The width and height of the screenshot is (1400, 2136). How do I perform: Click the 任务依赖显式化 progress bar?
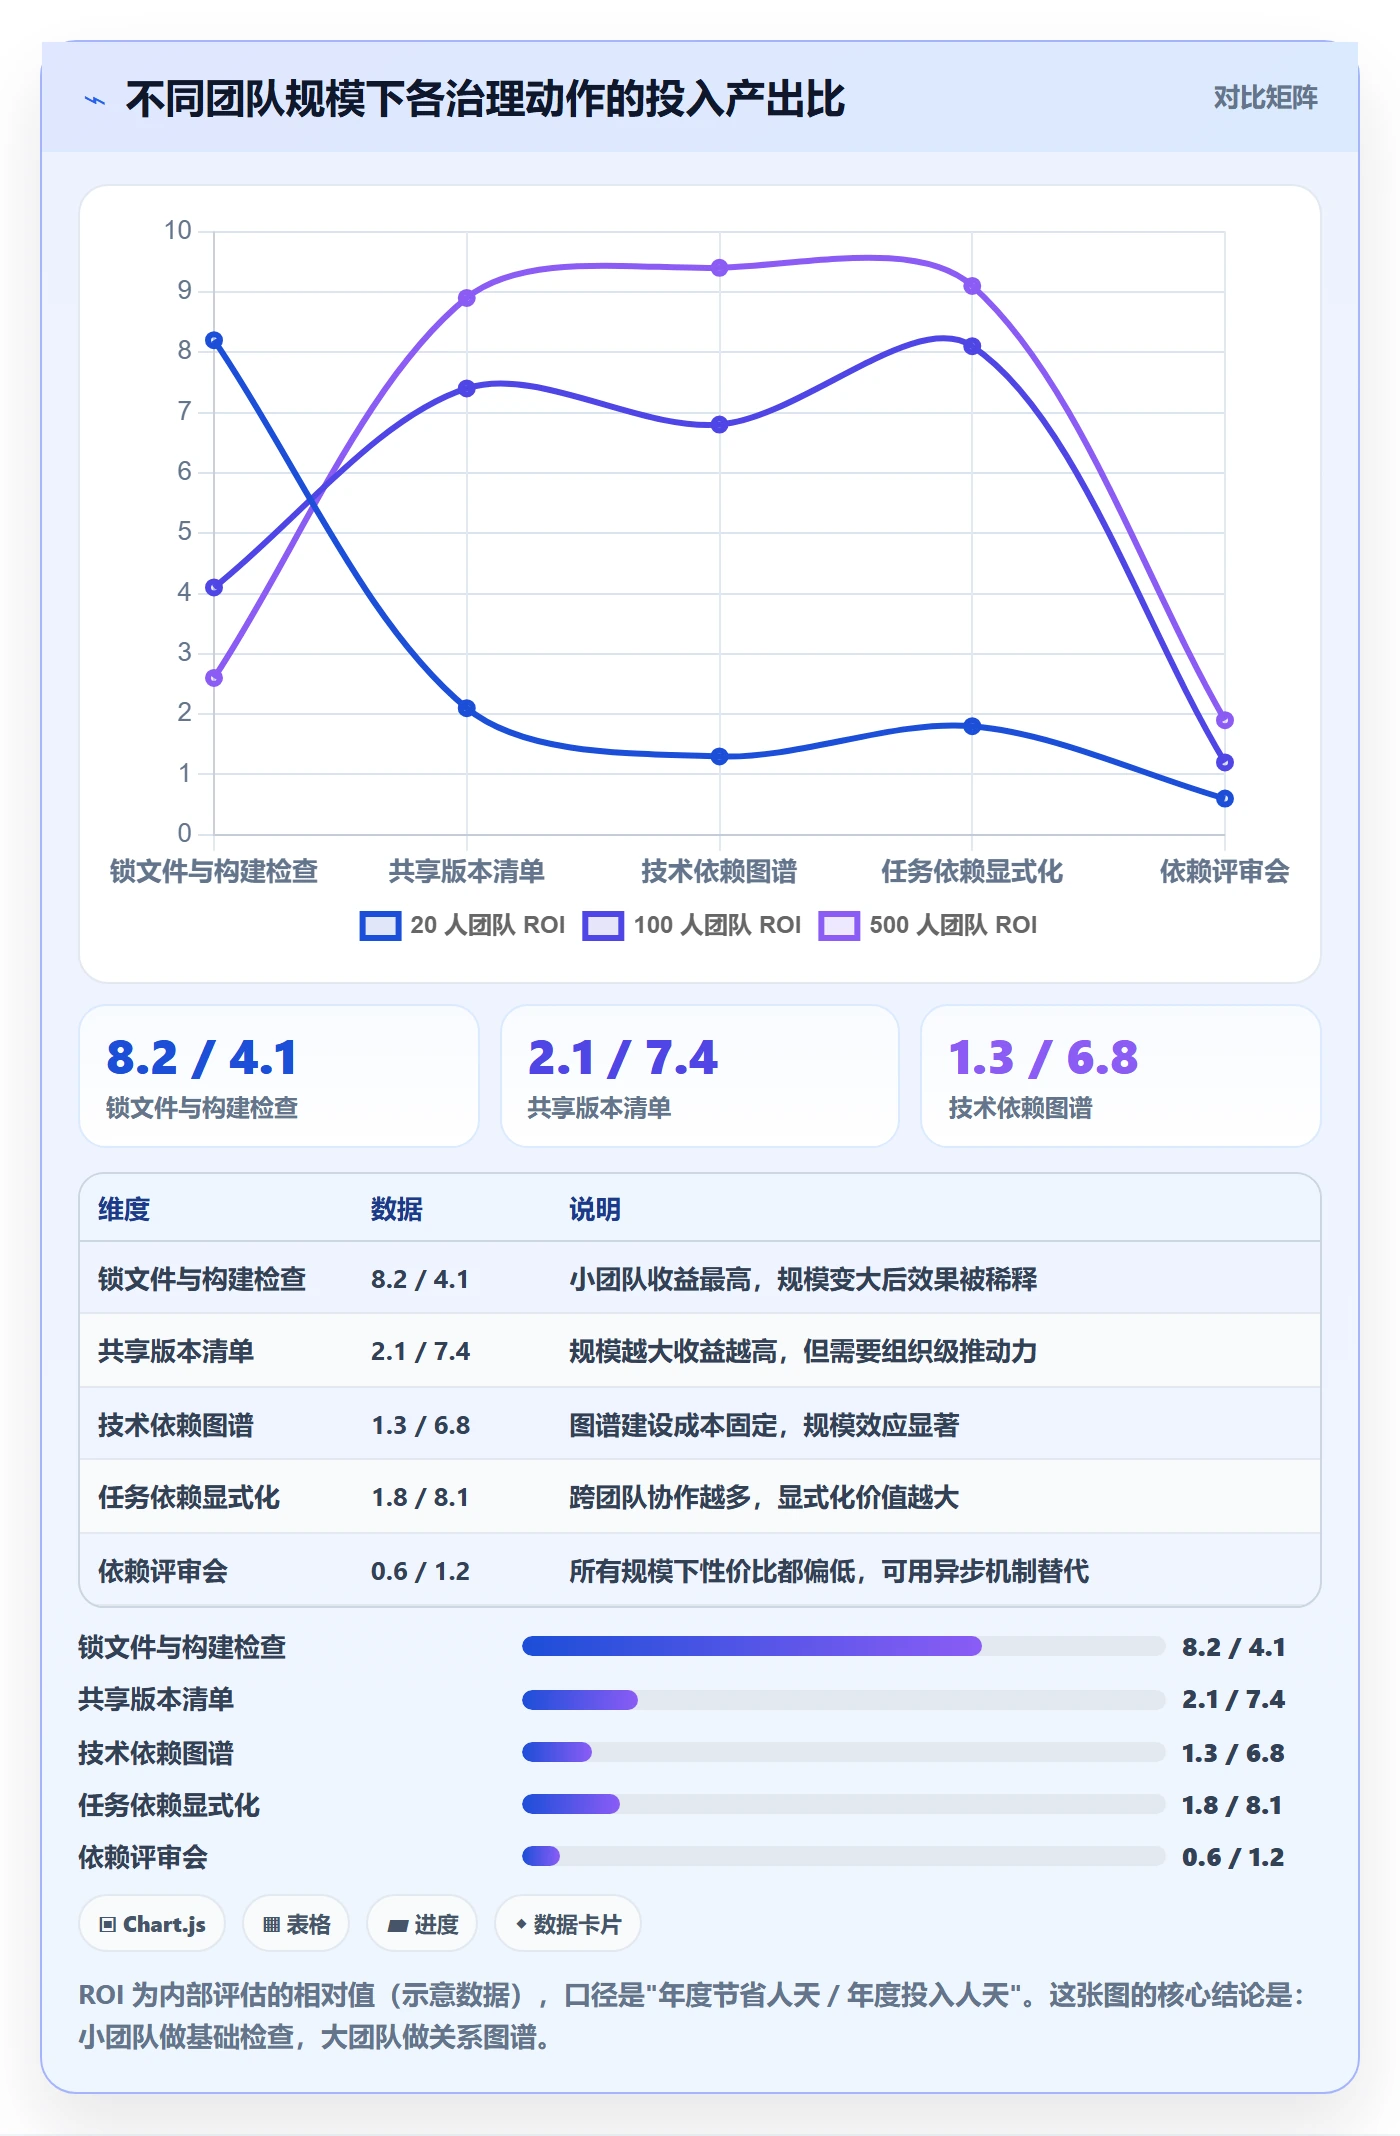tap(844, 1804)
